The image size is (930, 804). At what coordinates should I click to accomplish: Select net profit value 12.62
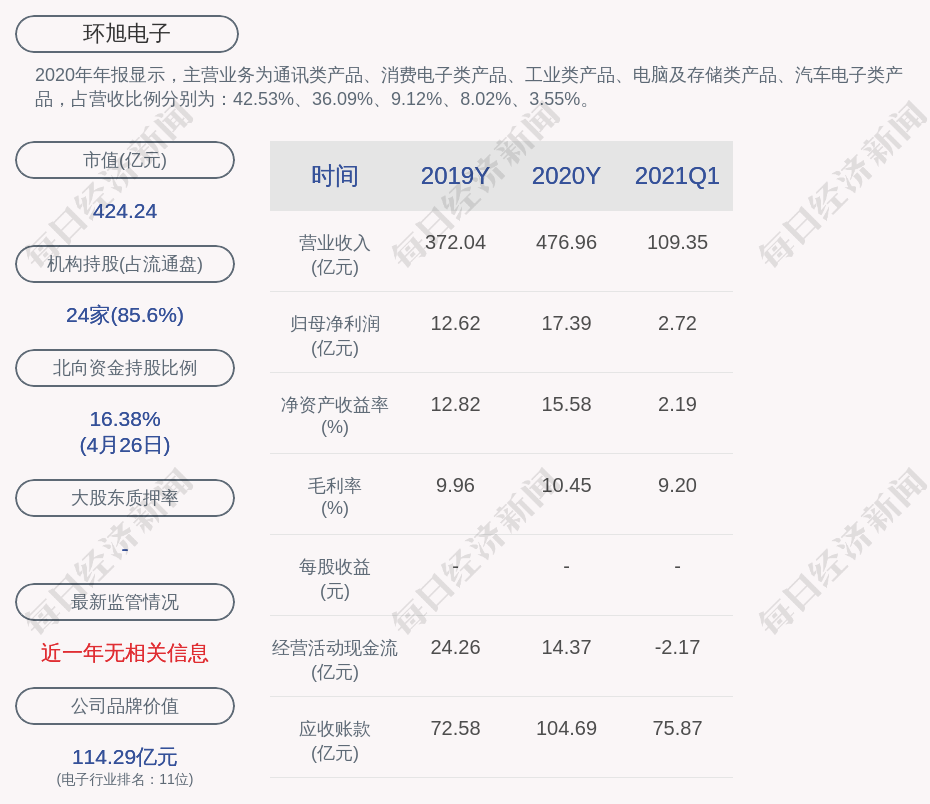click(x=455, y=323)
